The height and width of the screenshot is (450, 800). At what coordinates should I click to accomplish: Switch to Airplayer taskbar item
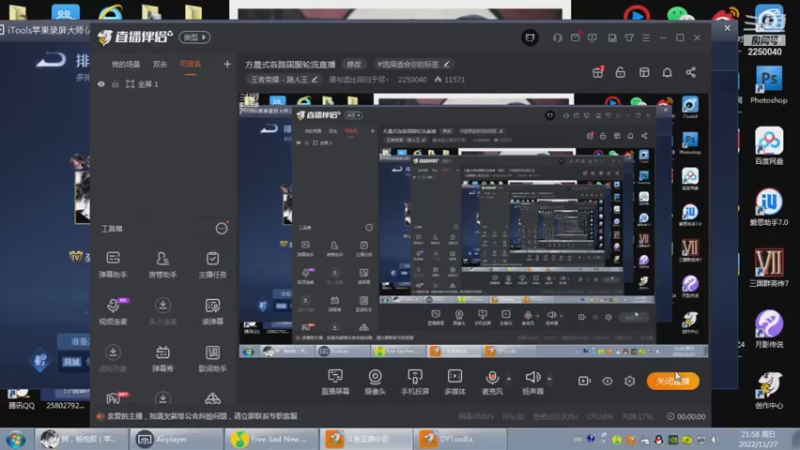pyautogui.click(x=176, y=439)
